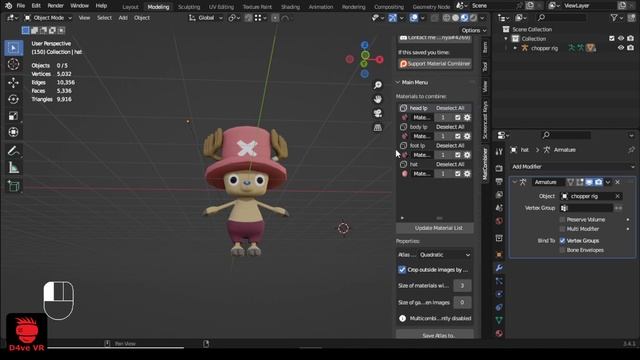
Task: Click the outliner filter funnel icon
Action: pos(614,18)
